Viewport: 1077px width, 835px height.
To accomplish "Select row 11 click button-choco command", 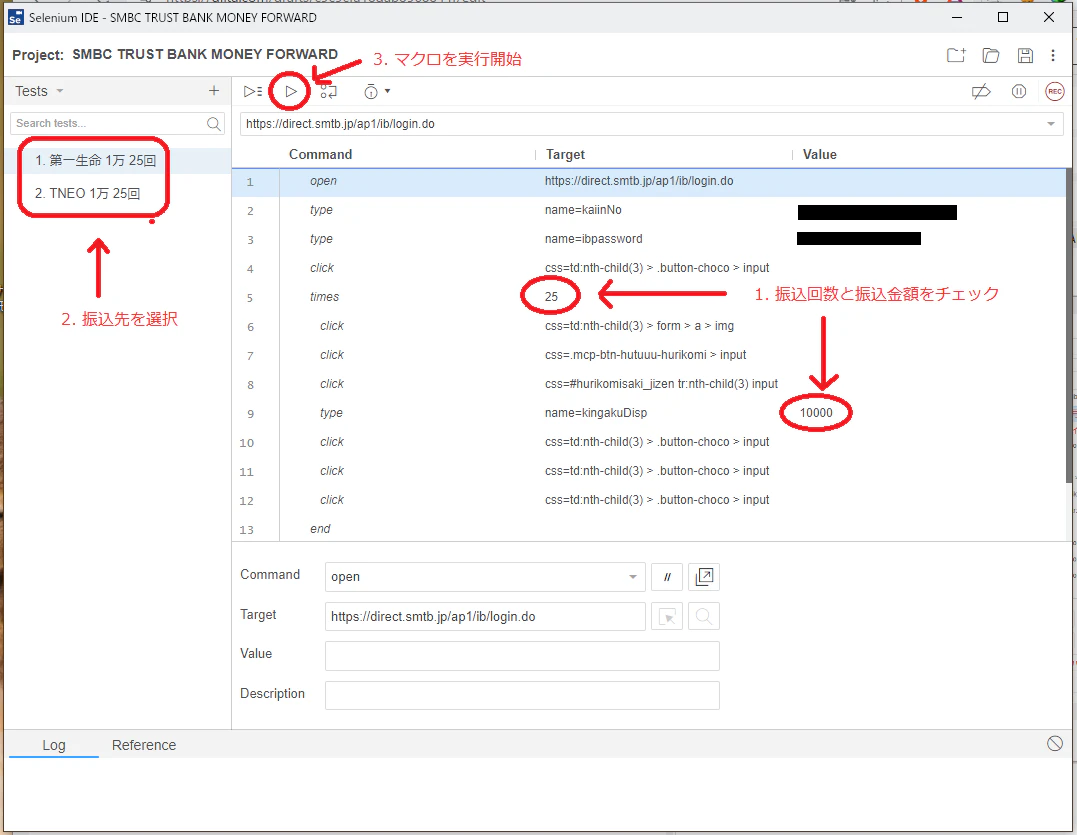I will [648, 471].
